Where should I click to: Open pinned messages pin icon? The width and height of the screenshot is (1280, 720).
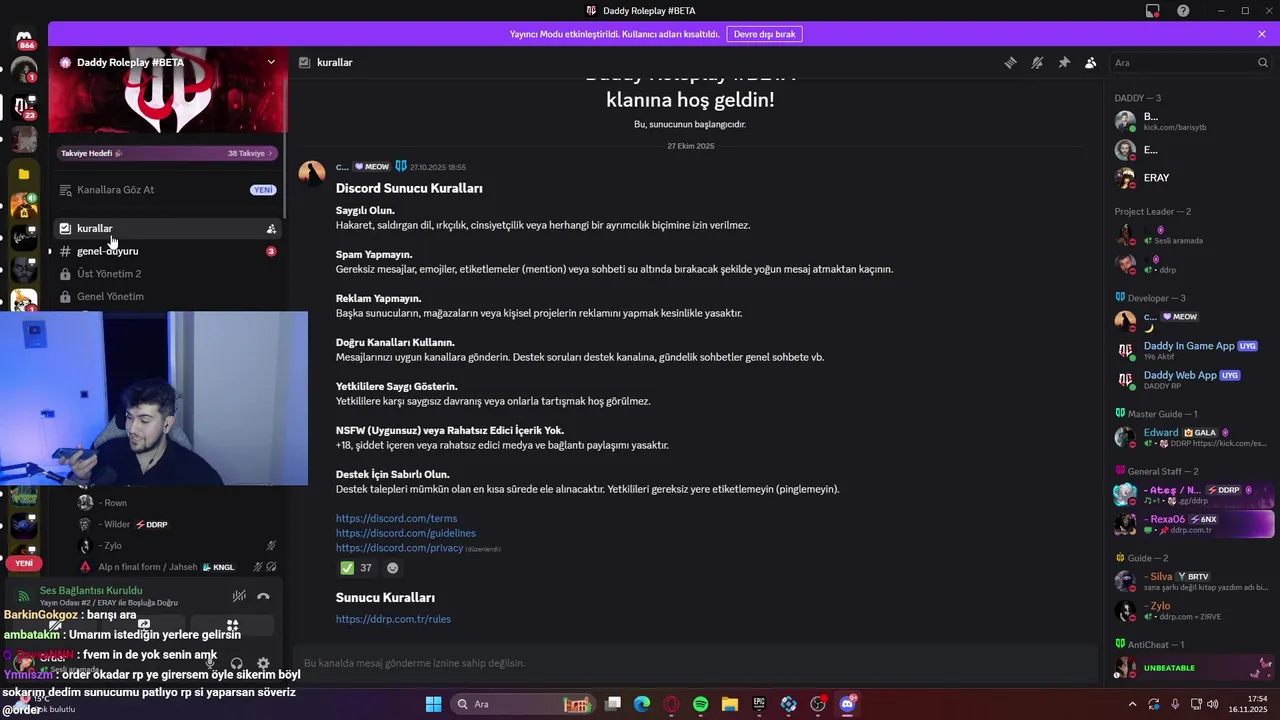click(1064, 62)
